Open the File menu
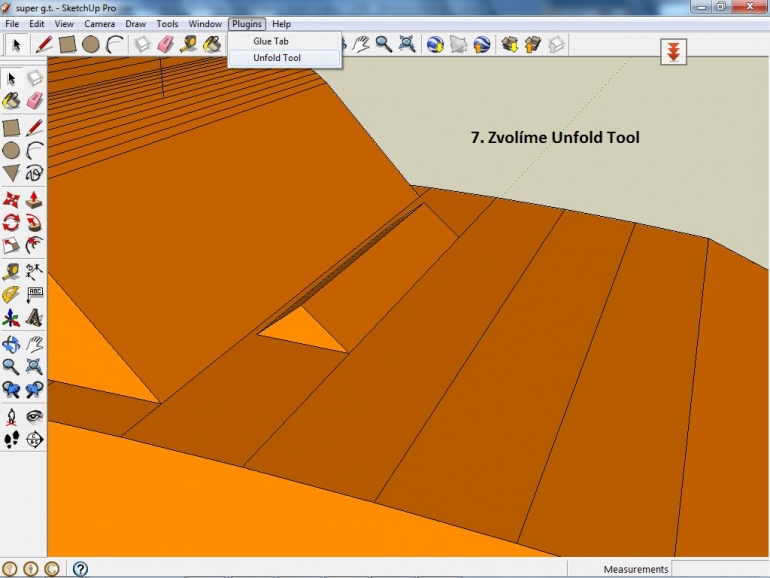770x578 pixels. click(x=12, y=24)
